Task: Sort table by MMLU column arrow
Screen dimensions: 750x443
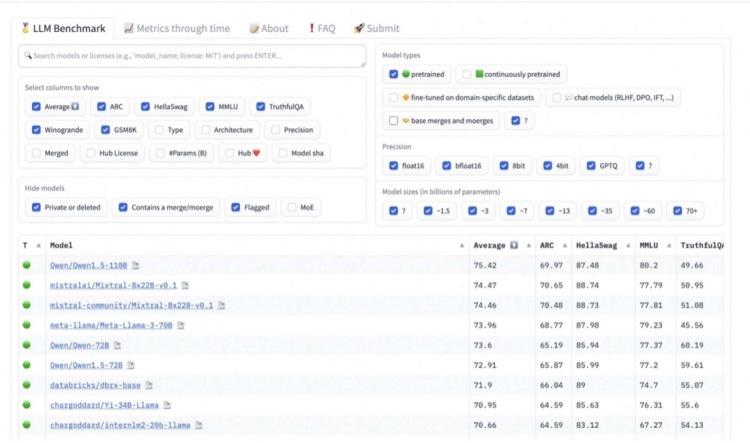Action: point(669,245)
